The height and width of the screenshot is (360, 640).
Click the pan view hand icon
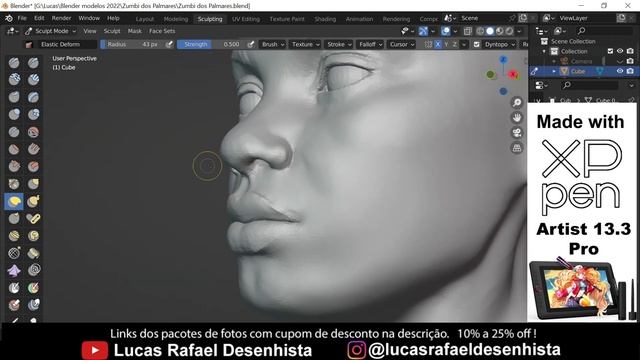517,118
